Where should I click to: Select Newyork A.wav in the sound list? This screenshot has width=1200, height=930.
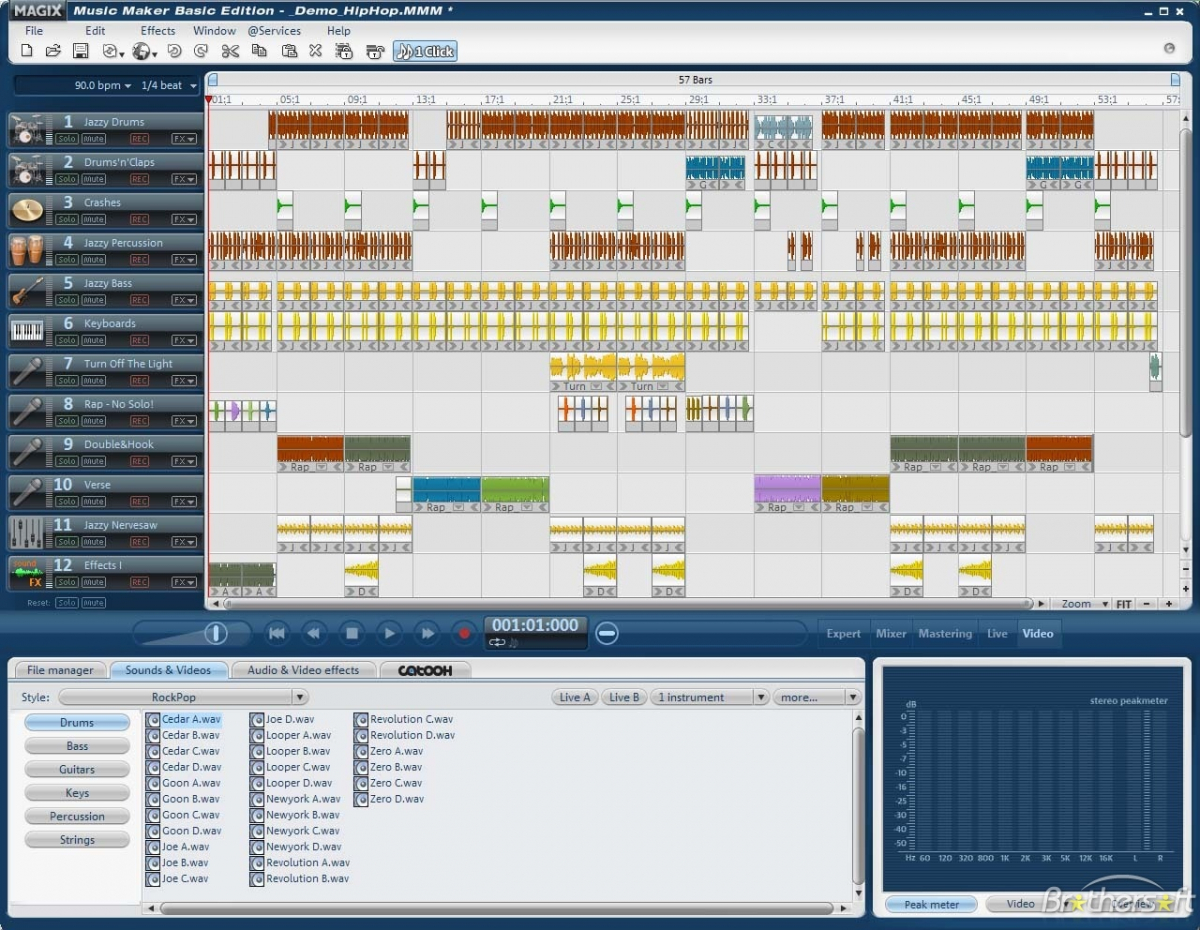[x=302, y=799]
